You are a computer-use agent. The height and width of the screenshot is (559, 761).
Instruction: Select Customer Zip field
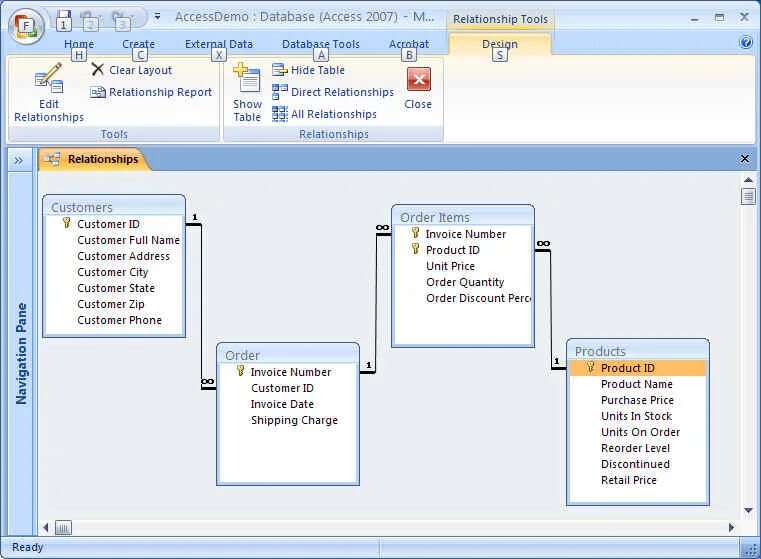coord(114,304)
